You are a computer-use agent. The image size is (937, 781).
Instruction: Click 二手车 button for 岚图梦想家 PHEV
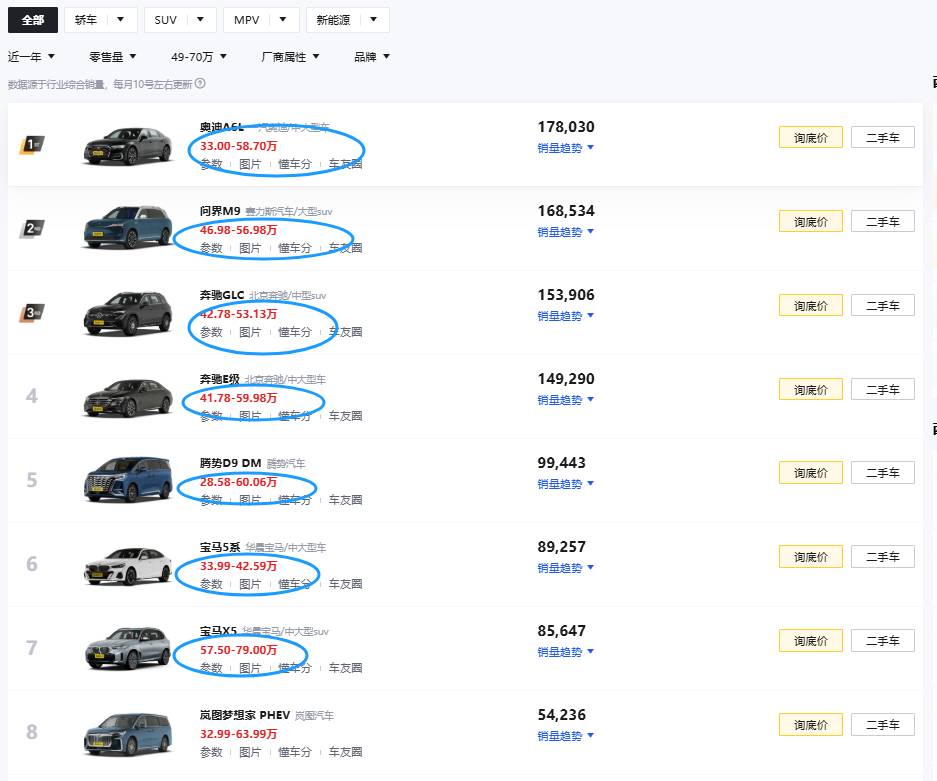[x=883, y=725]
